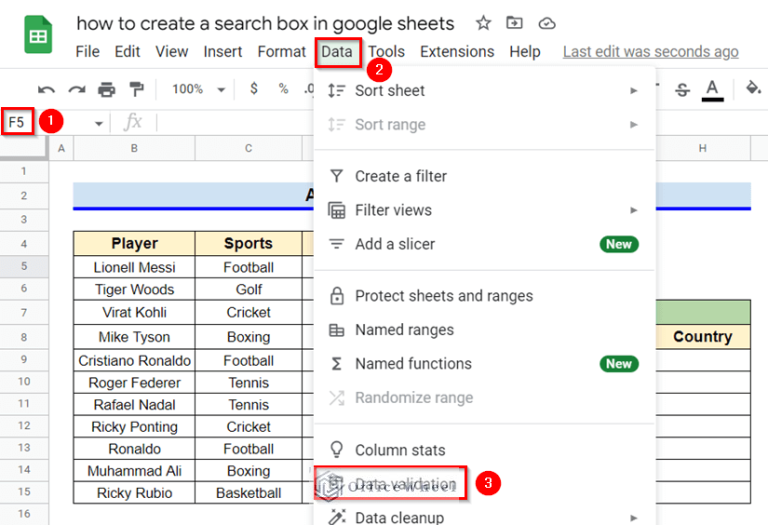The height and width of the screenshot is (525, 768).
Task: Format as currency with dollar icon
Action: click(253, 89)
